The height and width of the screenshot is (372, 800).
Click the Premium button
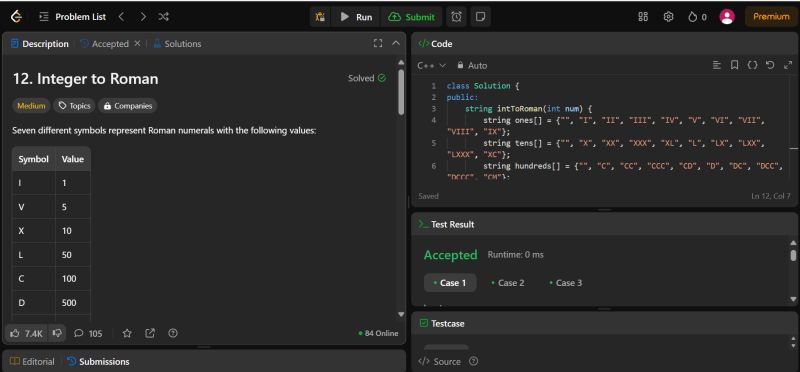point(771,17)
